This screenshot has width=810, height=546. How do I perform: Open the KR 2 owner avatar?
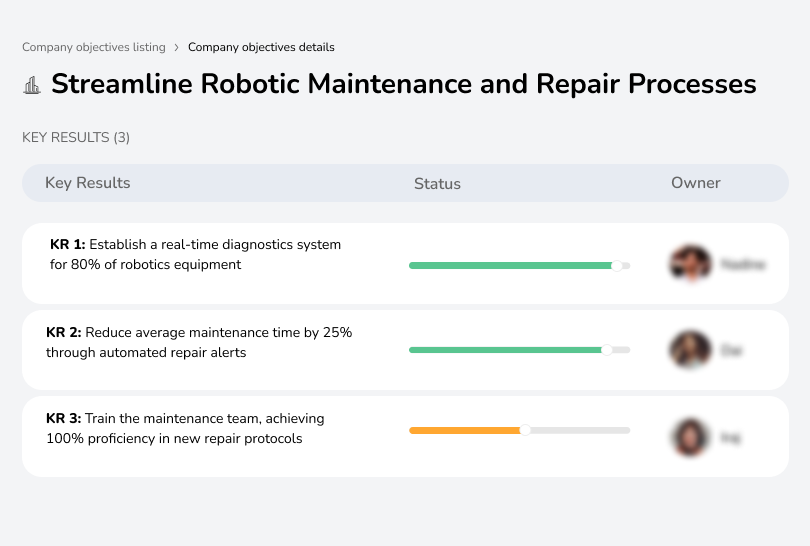point(690,350)
